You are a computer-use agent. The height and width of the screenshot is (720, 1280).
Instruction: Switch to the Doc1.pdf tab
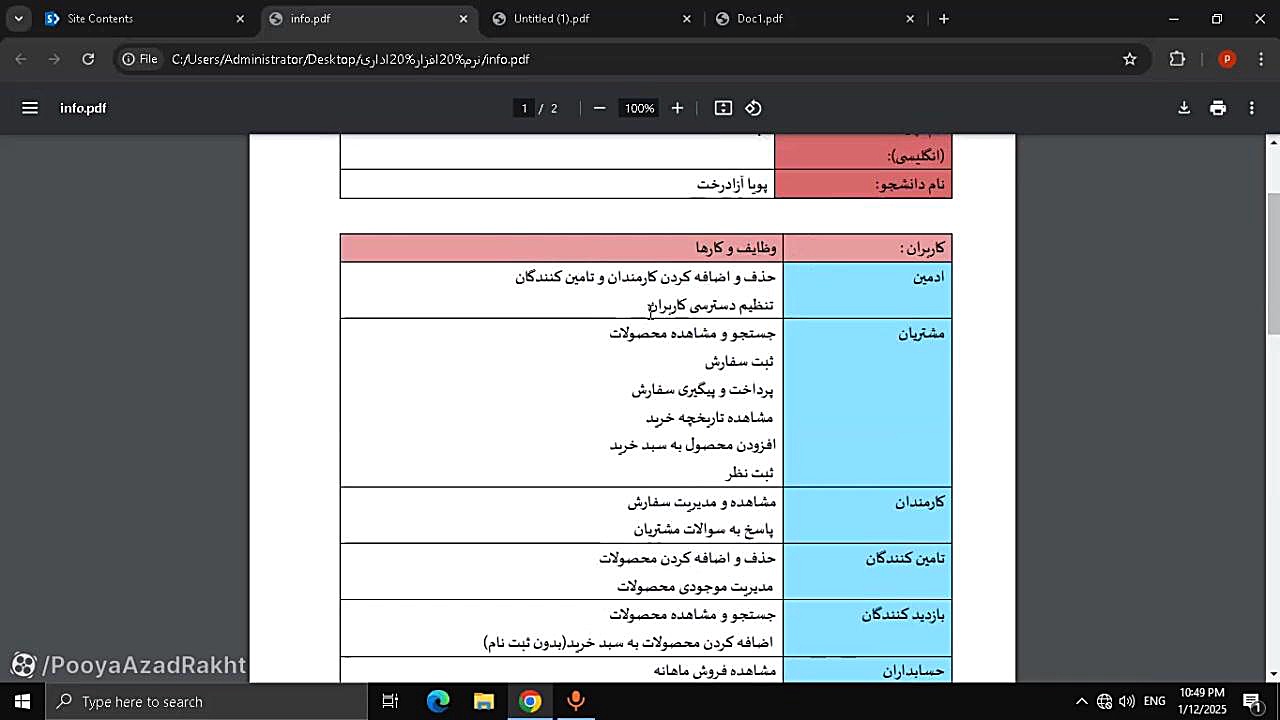[x=815, y=18]
